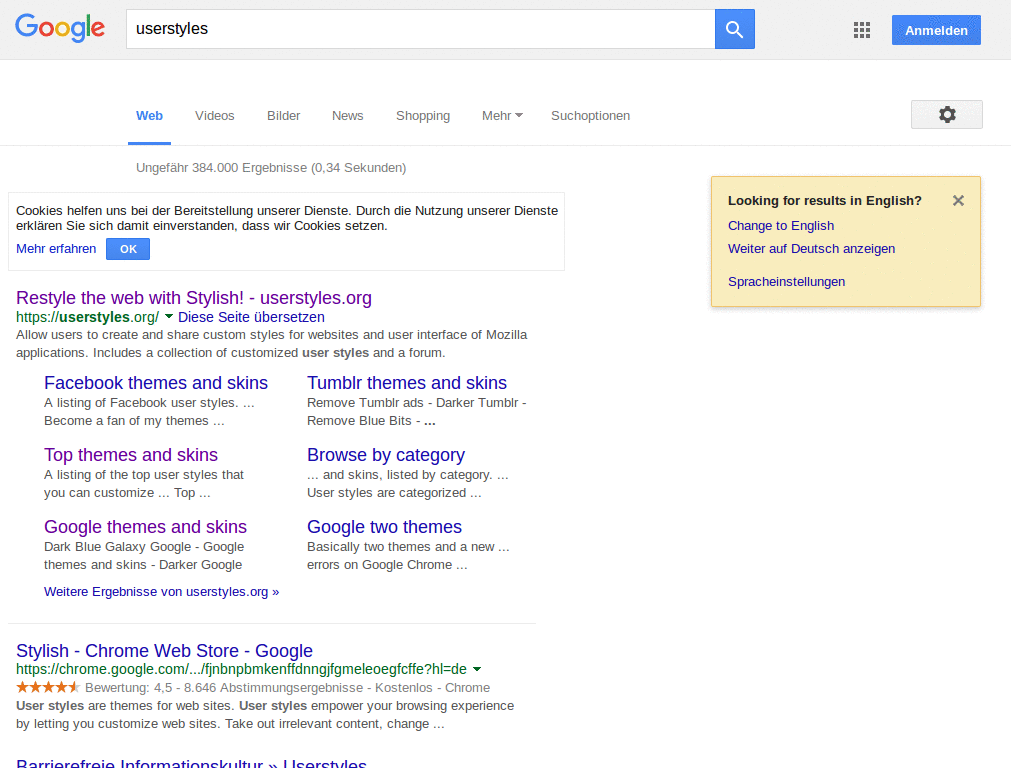The height and width of the screenshot is (768, 1024).
Task: Click Diese Seite übersetzen
Action: [x=251, y=317]
